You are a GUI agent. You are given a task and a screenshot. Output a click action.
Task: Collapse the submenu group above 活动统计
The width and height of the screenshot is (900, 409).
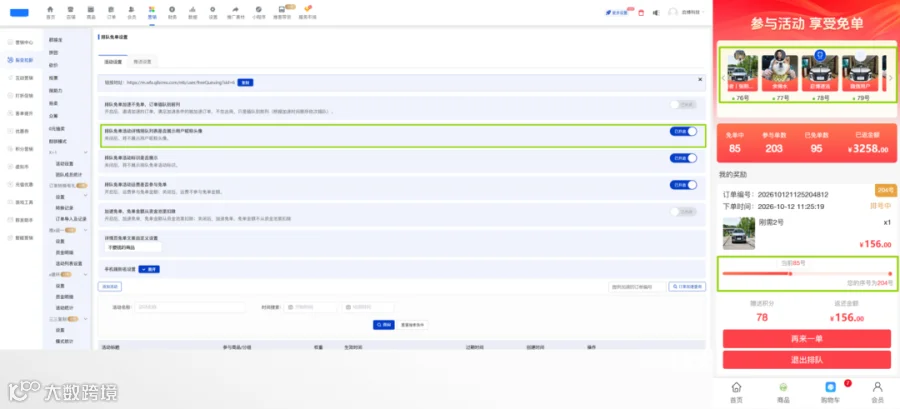[86, 275]
